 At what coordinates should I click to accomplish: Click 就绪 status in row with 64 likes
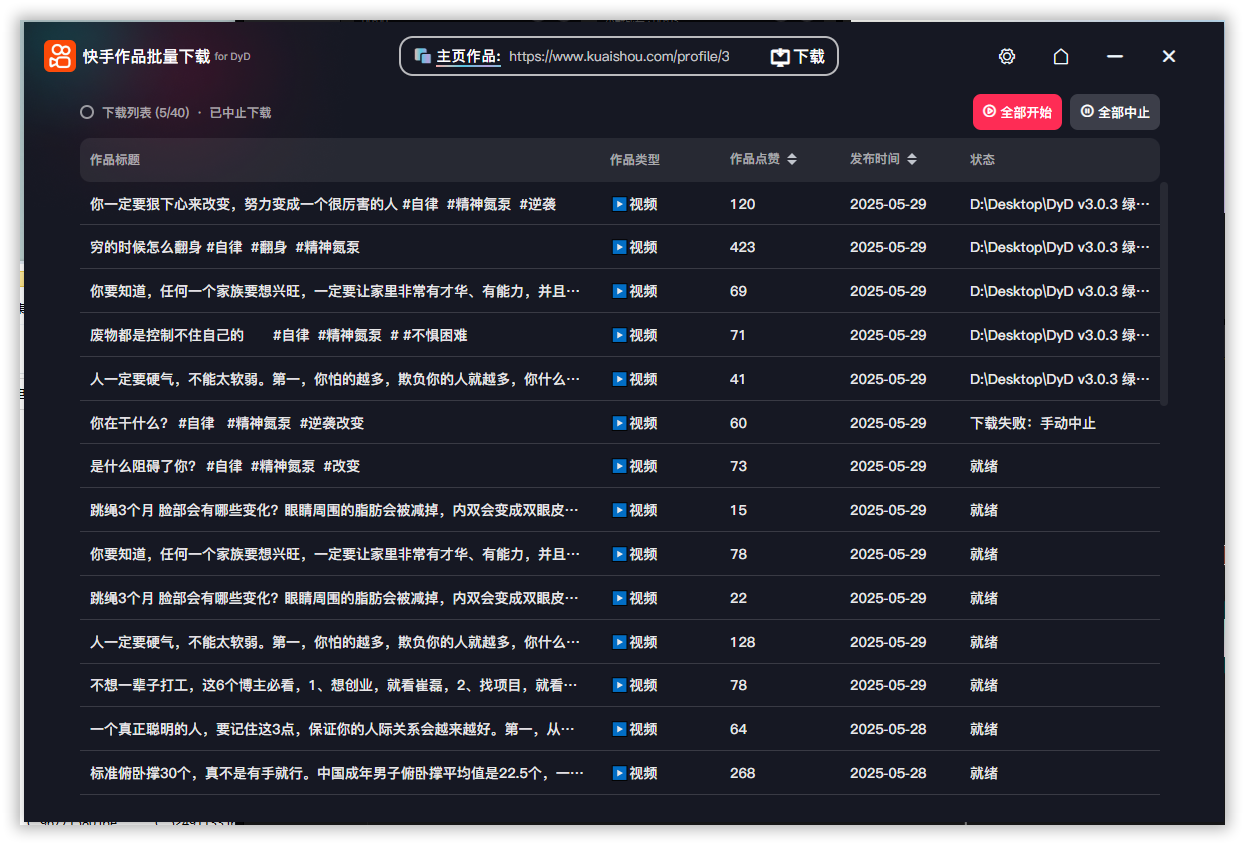click(984, 729)
